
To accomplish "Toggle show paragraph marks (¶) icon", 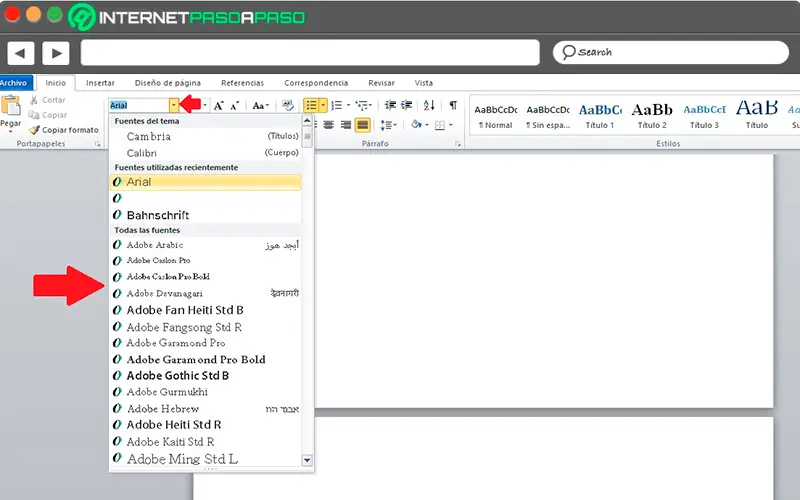I will pos(453,105).
